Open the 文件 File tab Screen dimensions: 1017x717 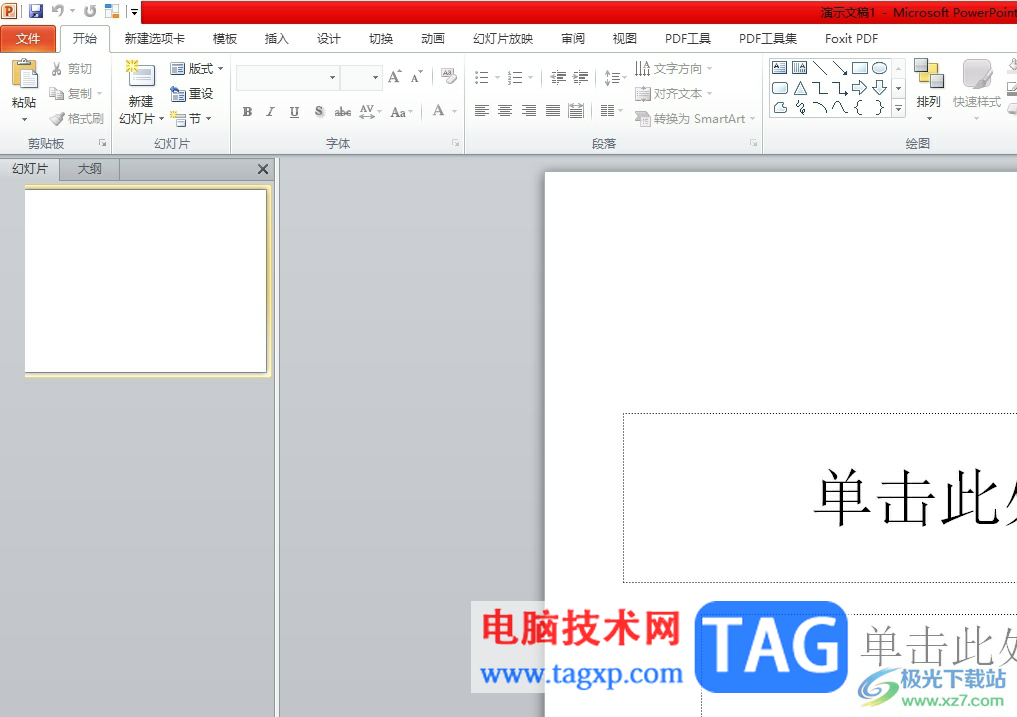click(x=28, y=39)
